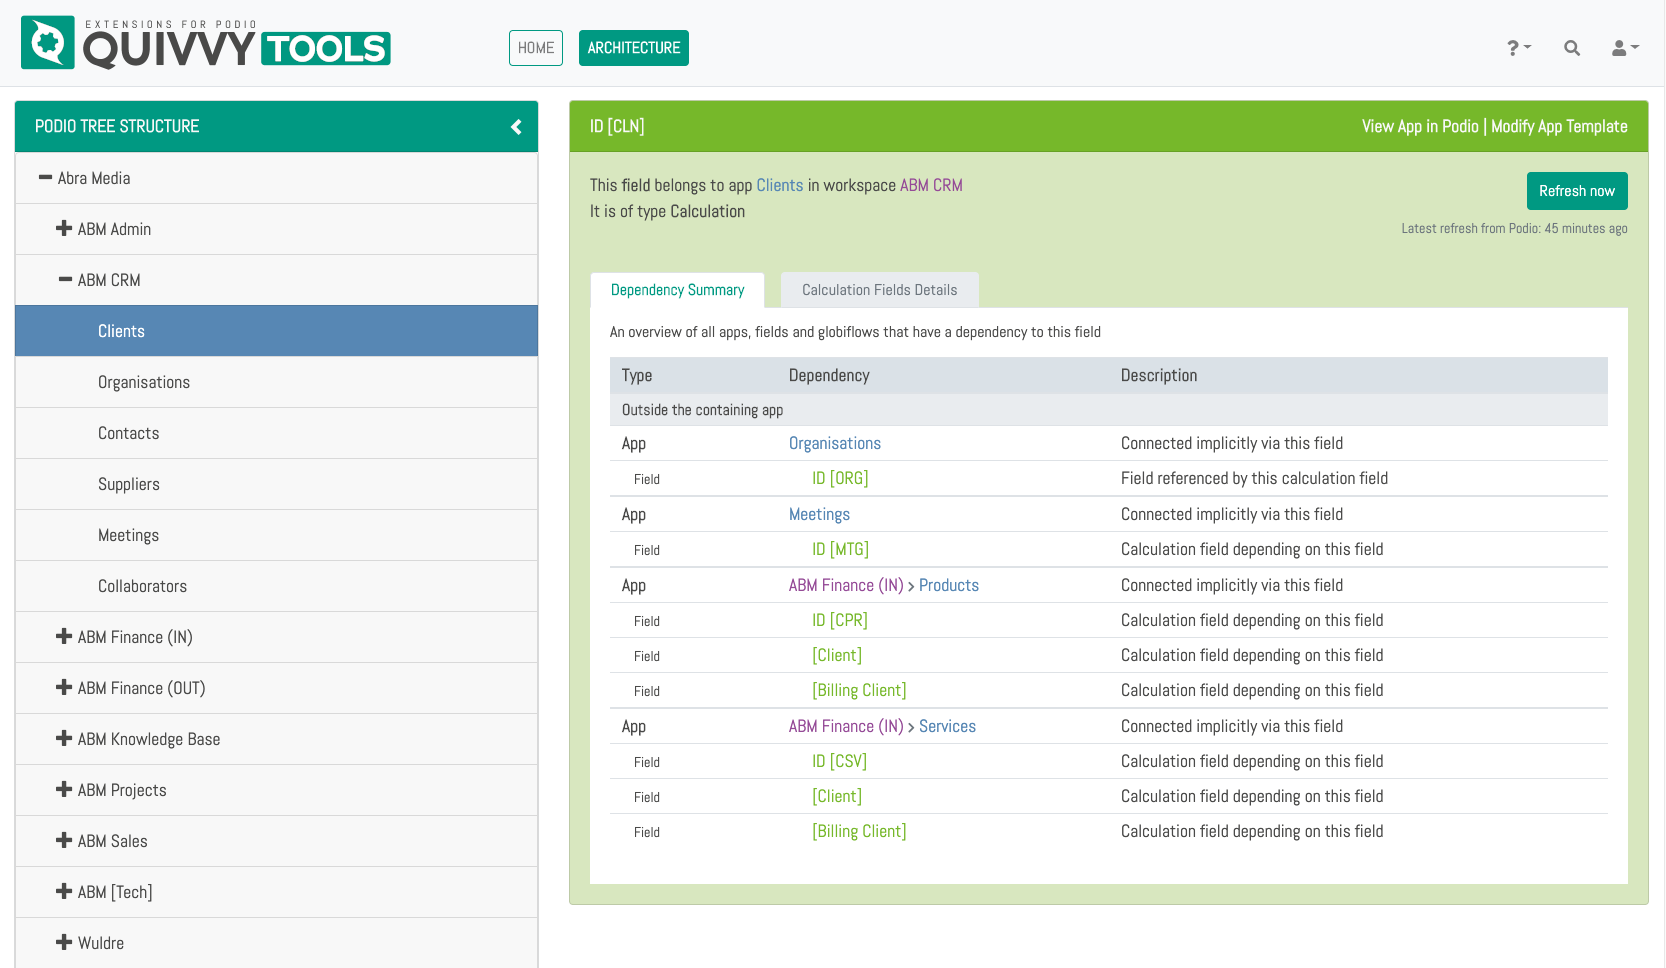
Task: Open the ID [CSV] field link
Action: tap(839, 762)
